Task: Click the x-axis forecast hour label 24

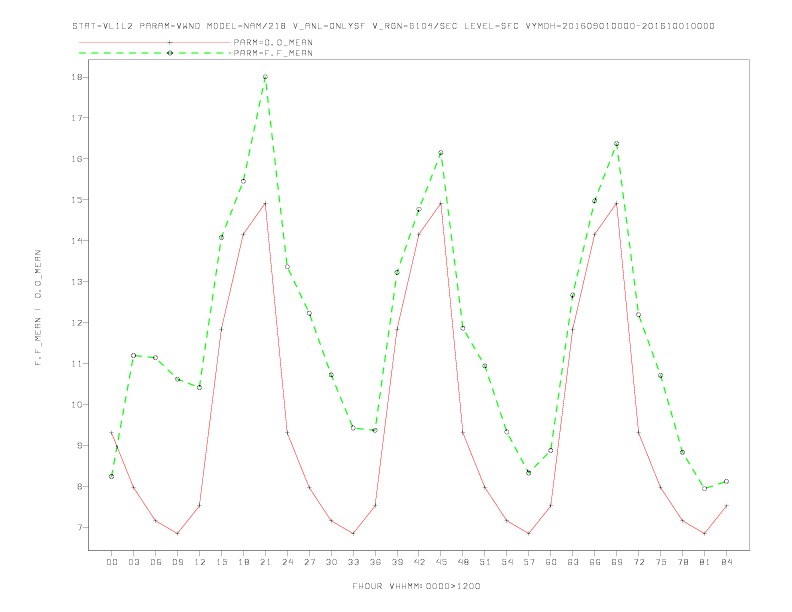Action: [x=287, y=562]
